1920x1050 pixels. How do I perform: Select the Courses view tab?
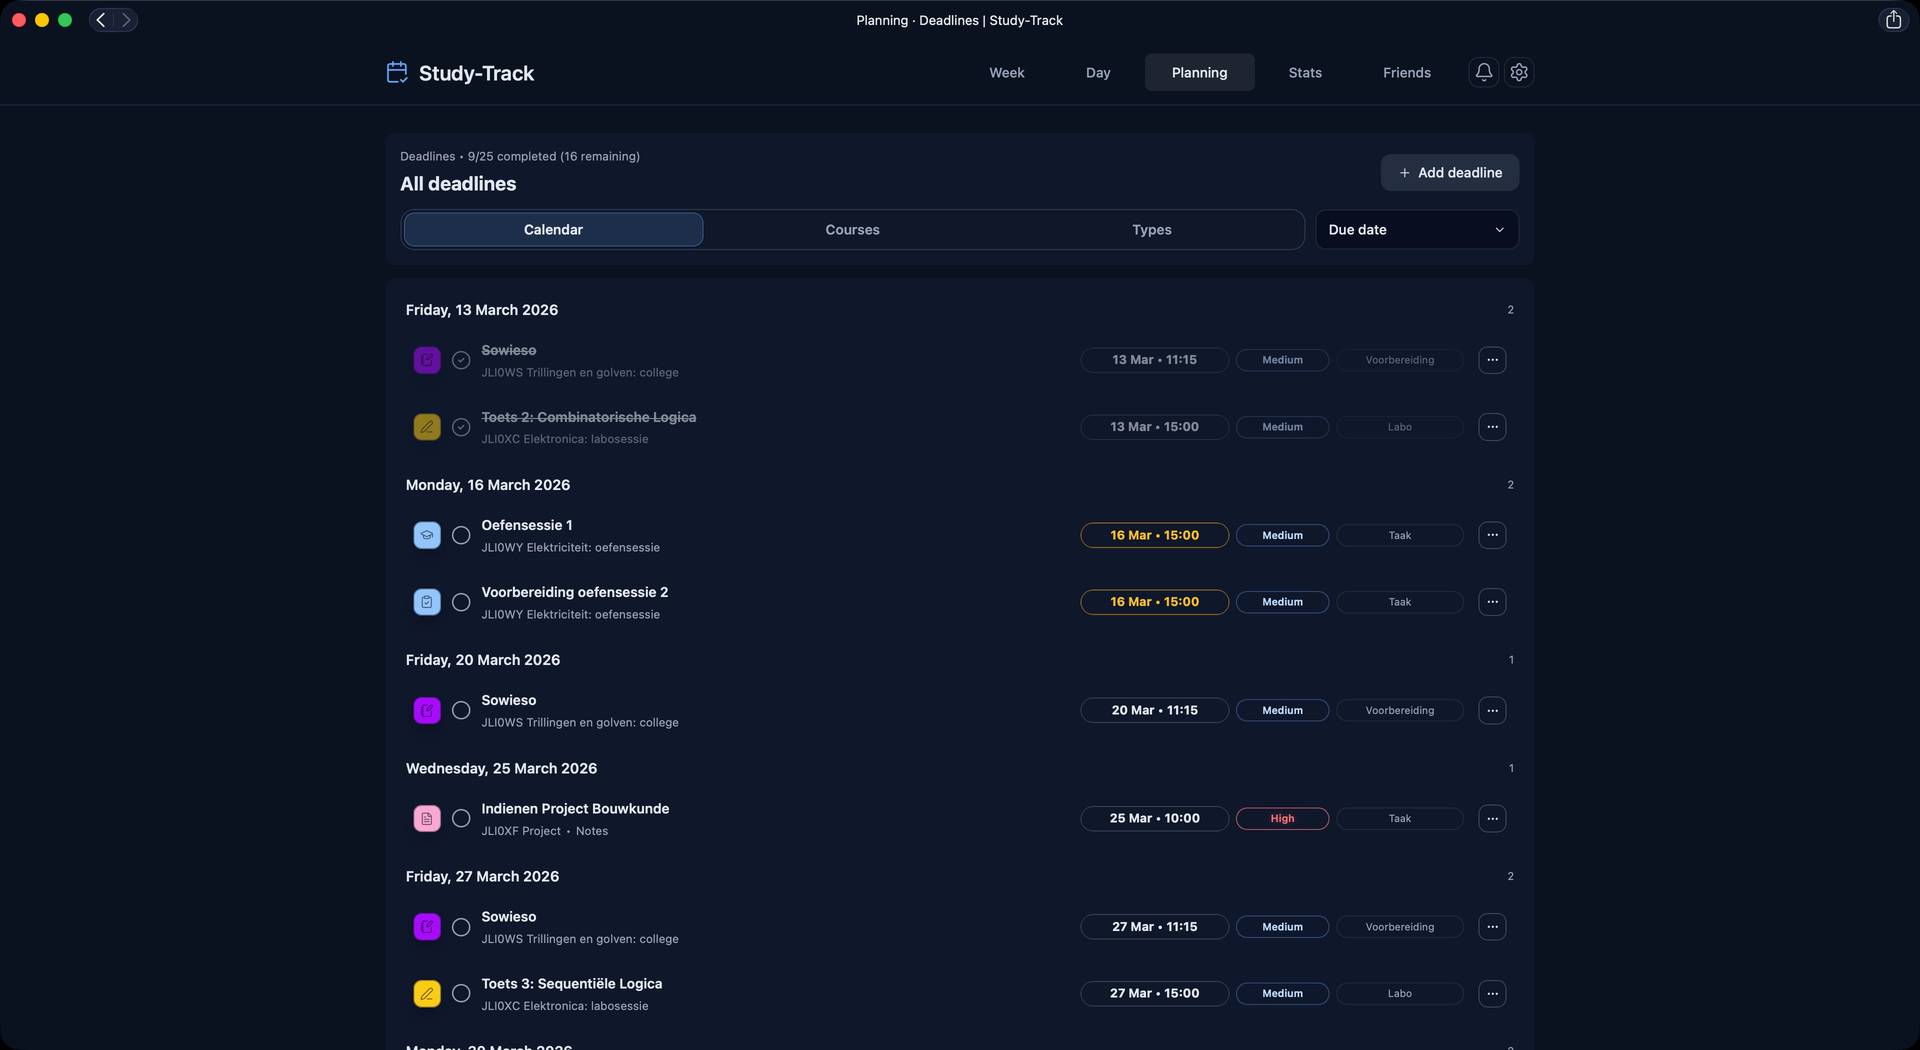coord(852,229)
